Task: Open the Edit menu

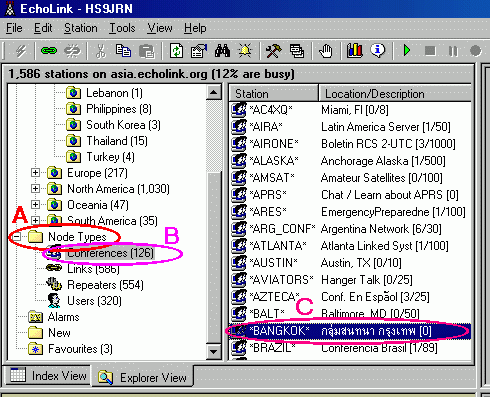Action: pos(43,28)
